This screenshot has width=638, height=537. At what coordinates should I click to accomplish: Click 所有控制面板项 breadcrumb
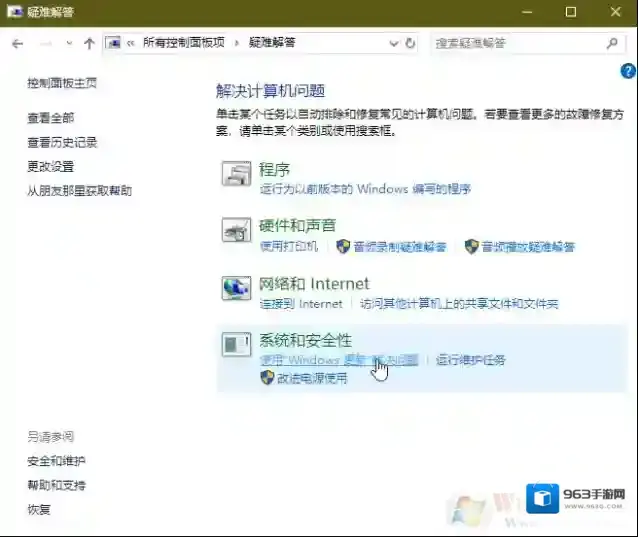coord(184,42)
